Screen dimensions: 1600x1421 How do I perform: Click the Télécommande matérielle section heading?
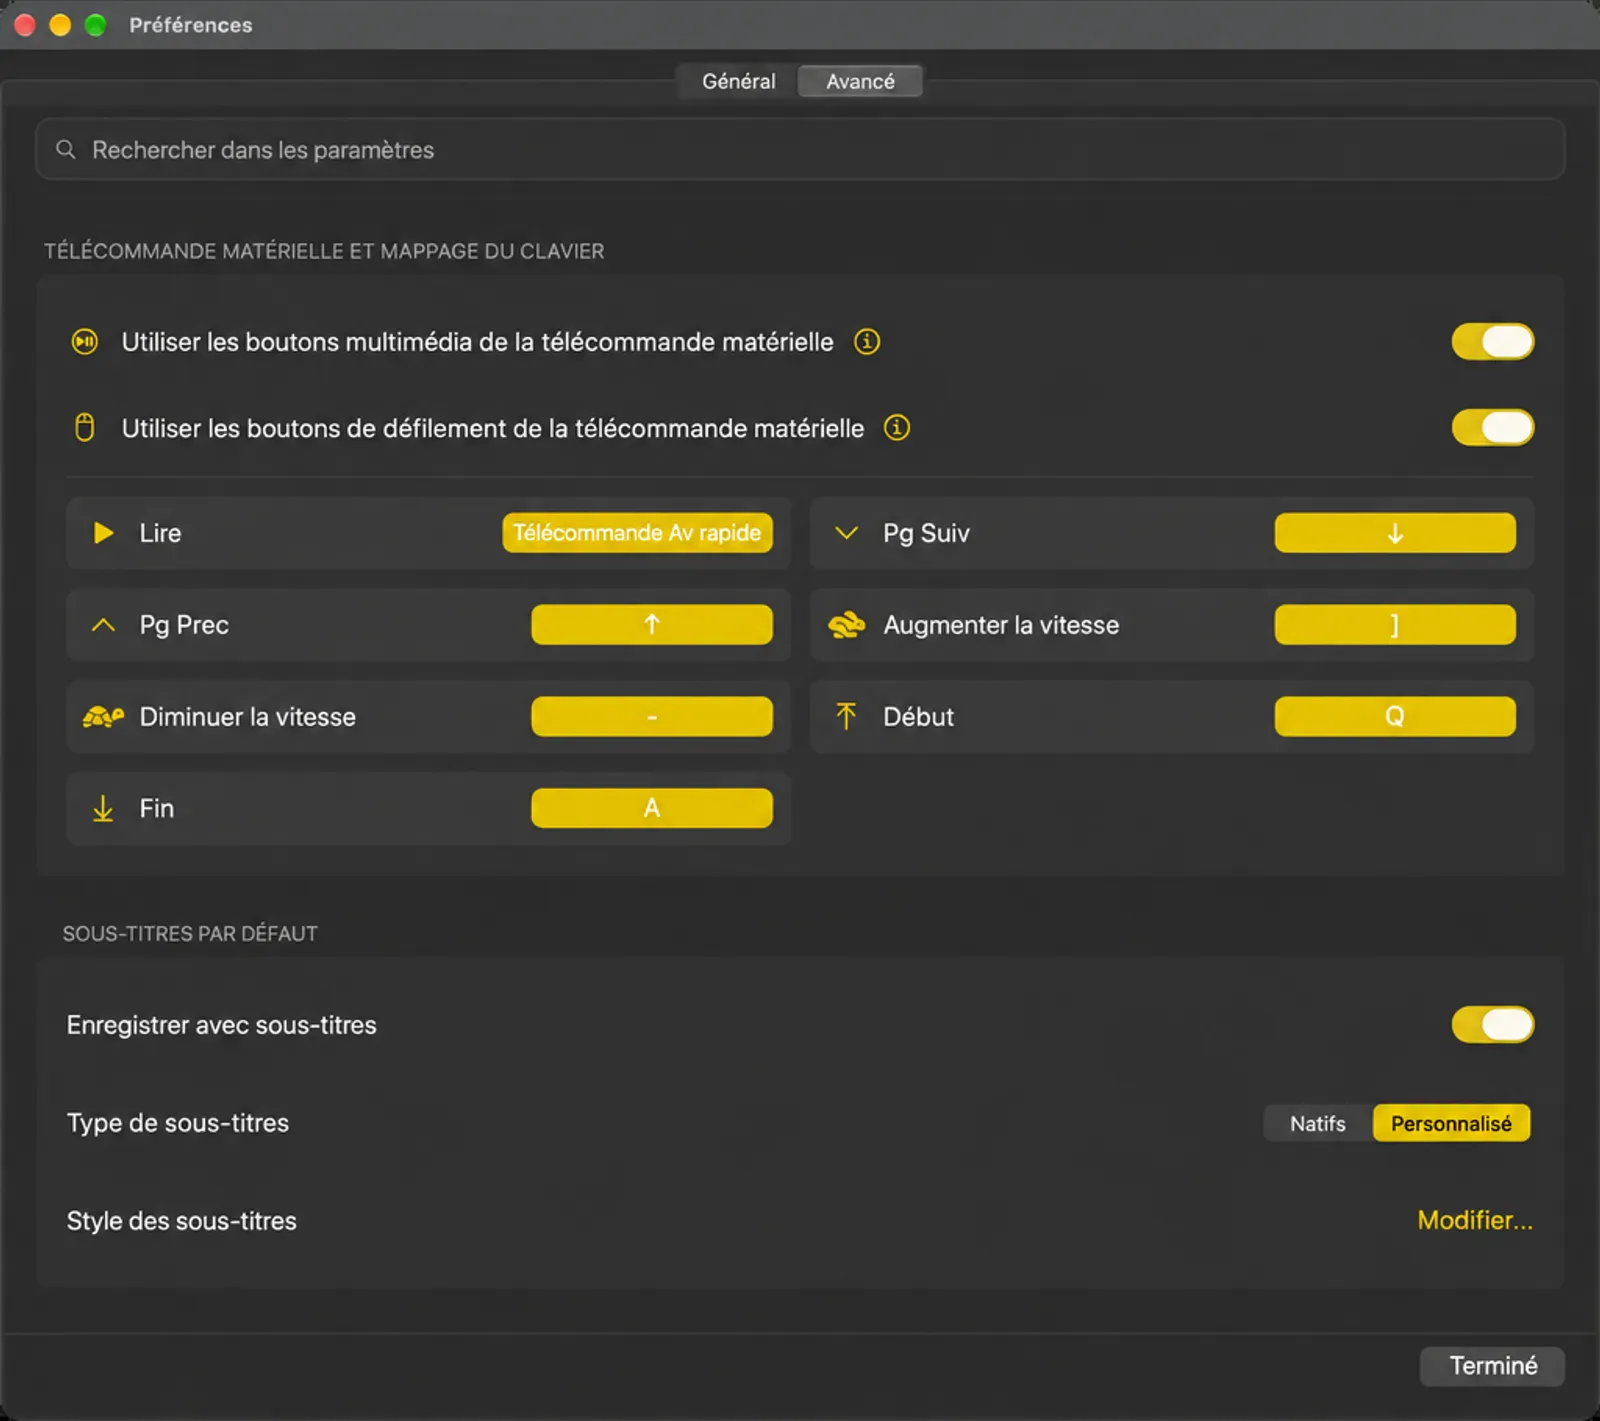[x=324, y=251]
